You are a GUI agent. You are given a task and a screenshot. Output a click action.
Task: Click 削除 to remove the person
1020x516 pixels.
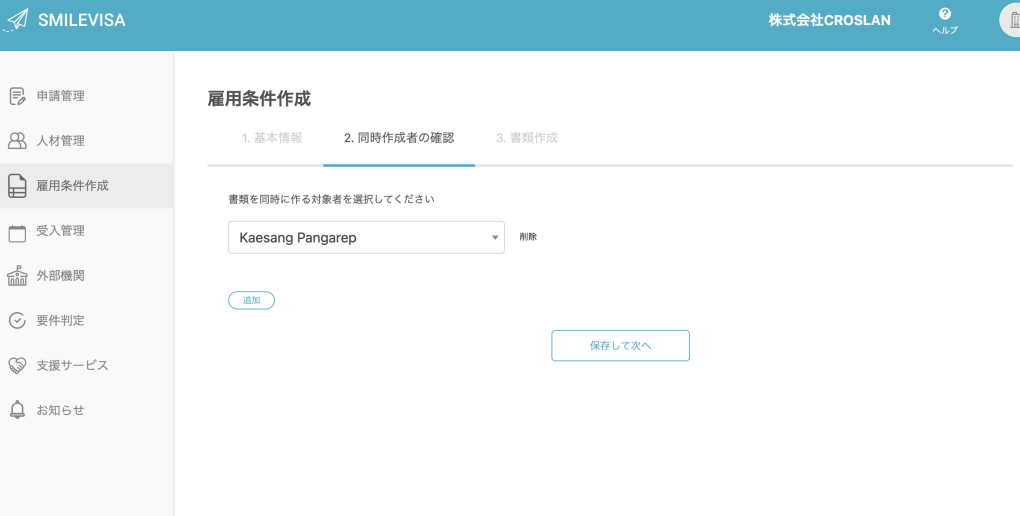tap(528, 237)
